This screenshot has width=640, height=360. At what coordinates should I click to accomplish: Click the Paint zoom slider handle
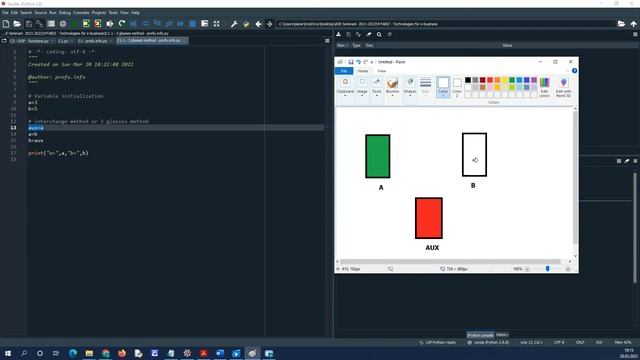(547, 269)
